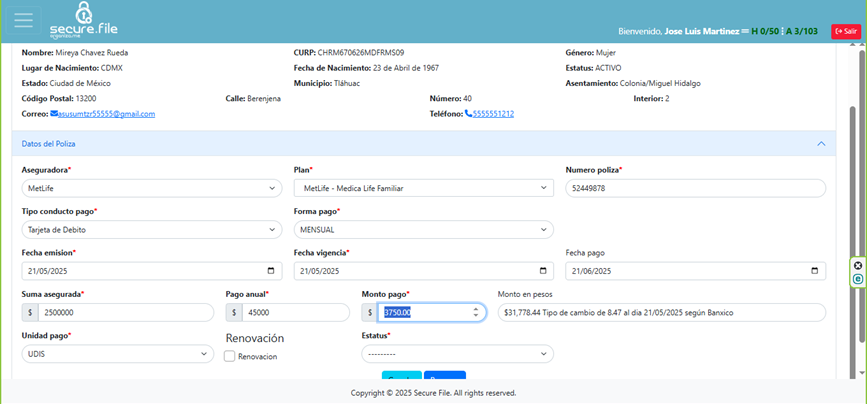Open the Tipo conducto pago dropdown
The height and width of the screenshot is (404, 867).
coord(152,230)
